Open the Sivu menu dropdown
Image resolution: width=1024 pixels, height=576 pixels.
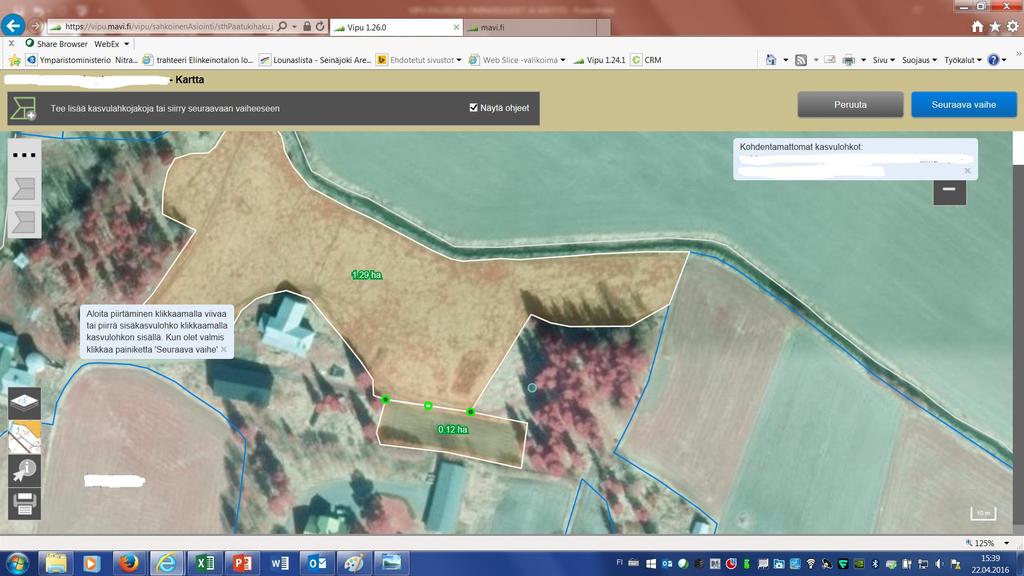point(884,60)
